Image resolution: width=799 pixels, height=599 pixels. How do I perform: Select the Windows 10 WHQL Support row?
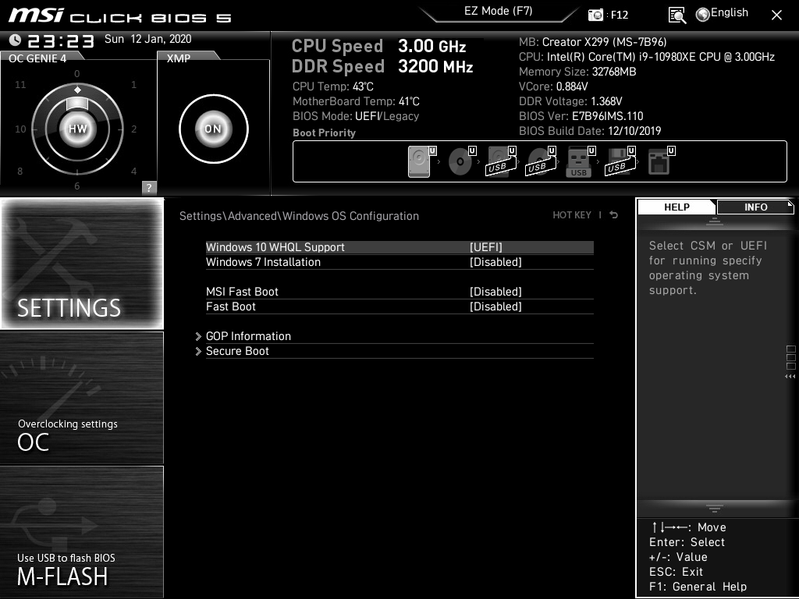tap(400, 247)
